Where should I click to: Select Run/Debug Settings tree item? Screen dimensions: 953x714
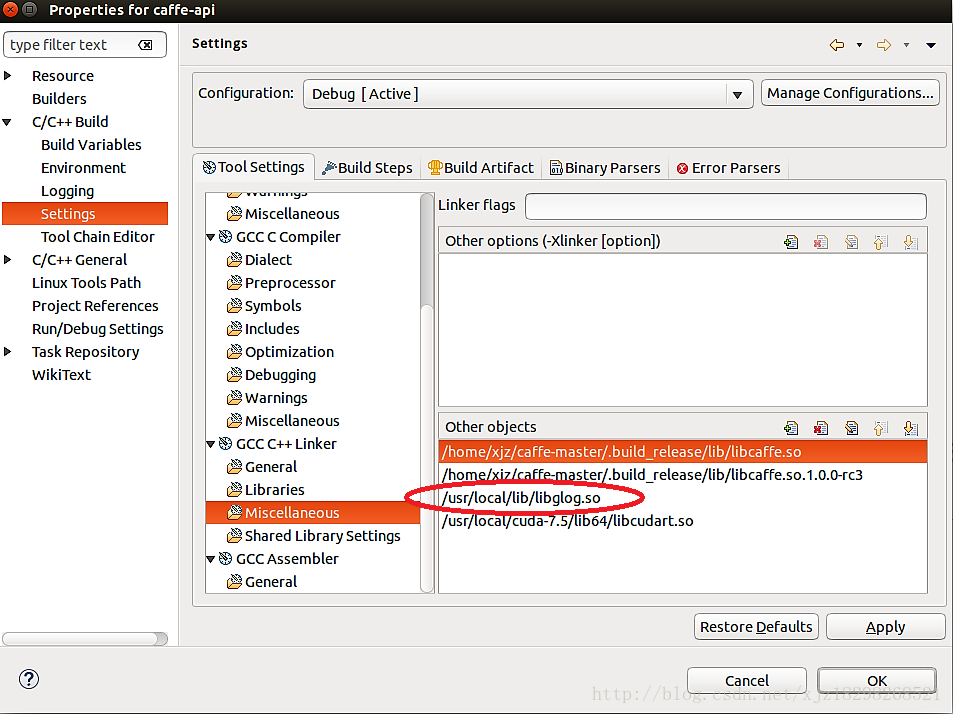[98, 329]
